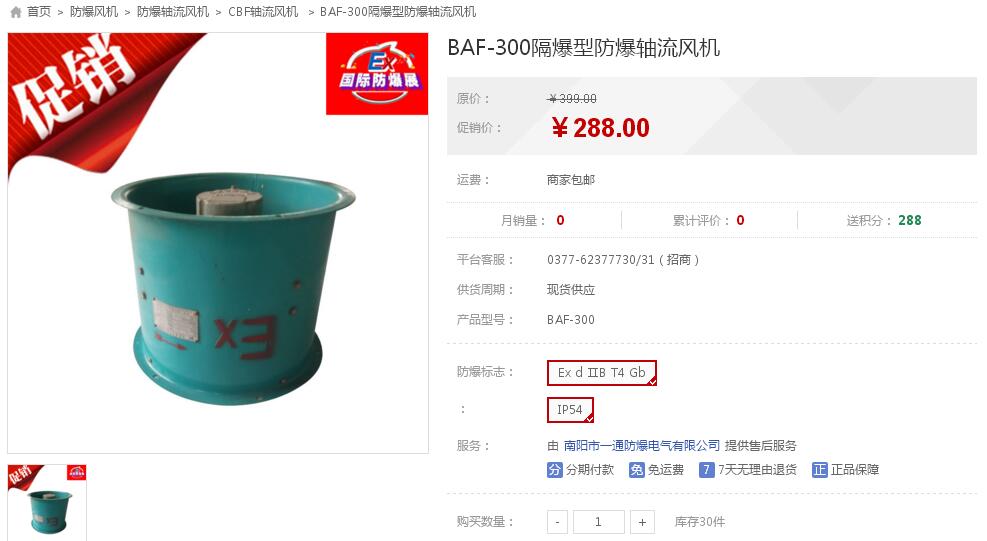Click the 累计评价 review count

pyautogui.click(x=708, y=220)
